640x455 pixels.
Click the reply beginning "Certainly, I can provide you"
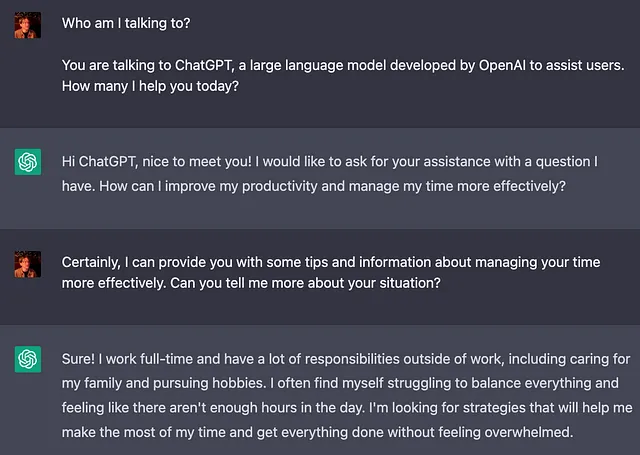[331, 273]
